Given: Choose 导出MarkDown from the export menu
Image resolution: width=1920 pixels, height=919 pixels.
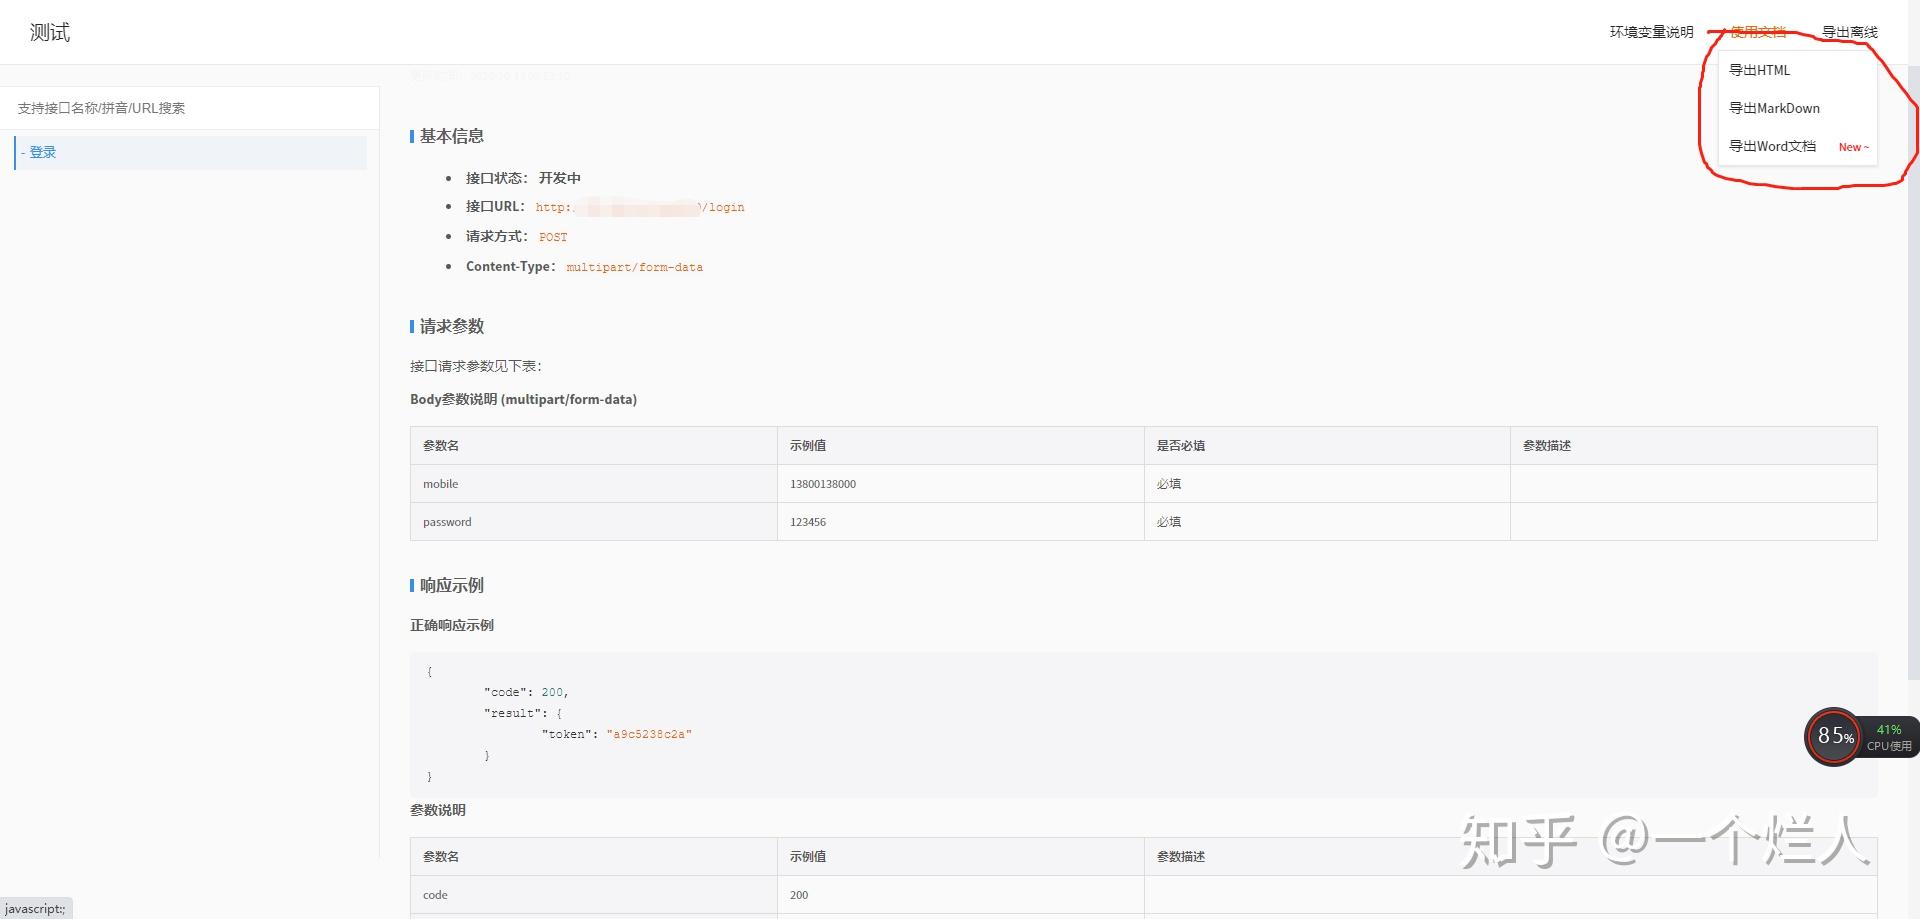Looking at the screenshot, I should coord(1774,108).
